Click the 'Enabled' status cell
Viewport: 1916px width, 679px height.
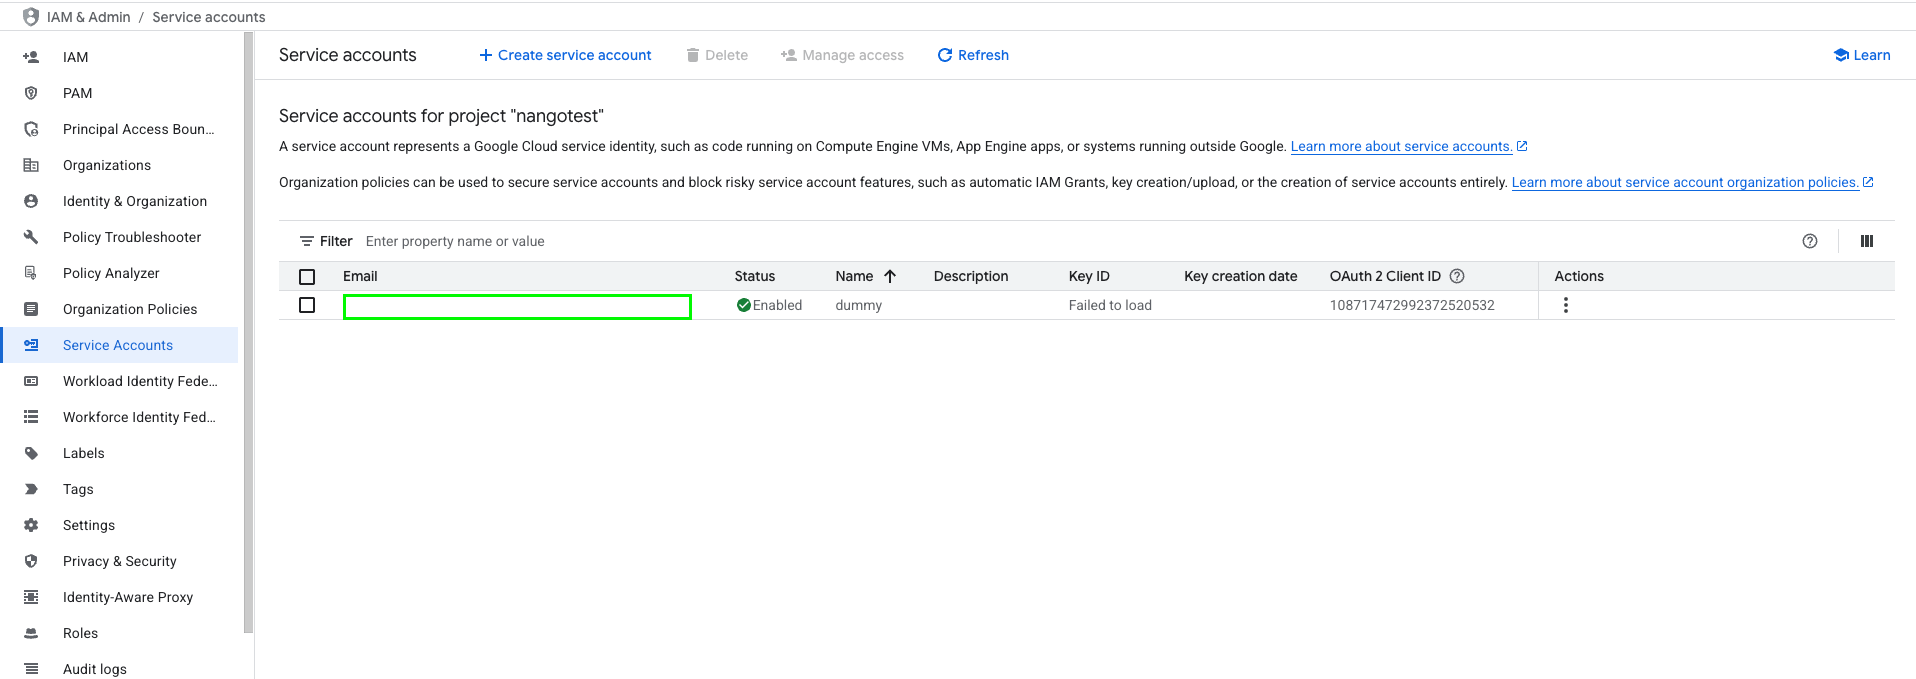coord(769,305)
